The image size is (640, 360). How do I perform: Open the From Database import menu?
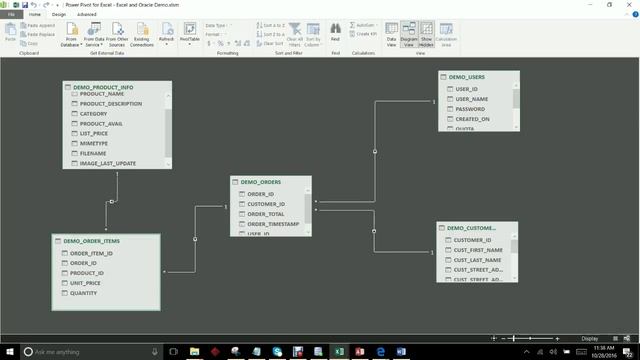71,35
